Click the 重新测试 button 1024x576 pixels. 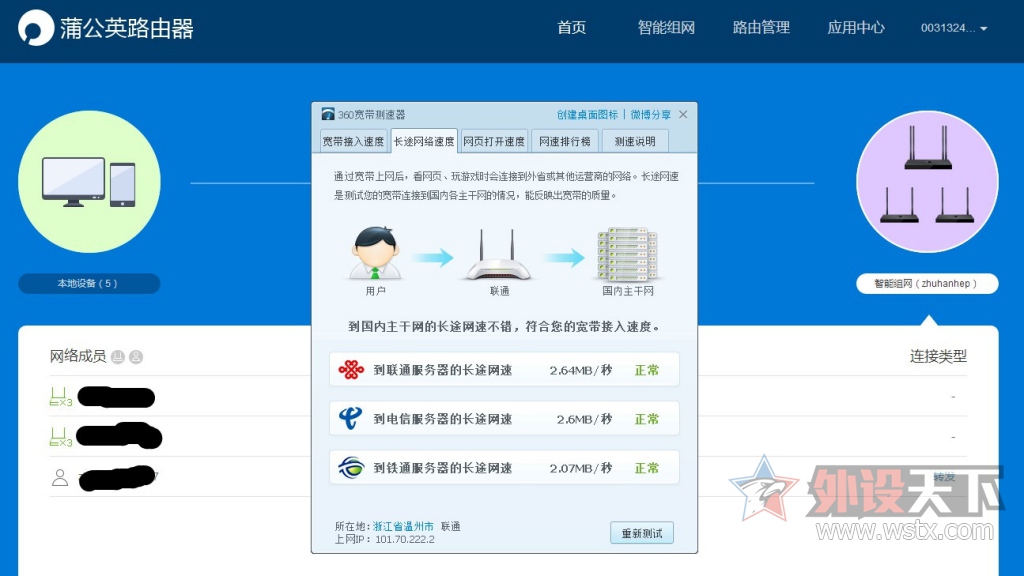[x=642, y=533]
